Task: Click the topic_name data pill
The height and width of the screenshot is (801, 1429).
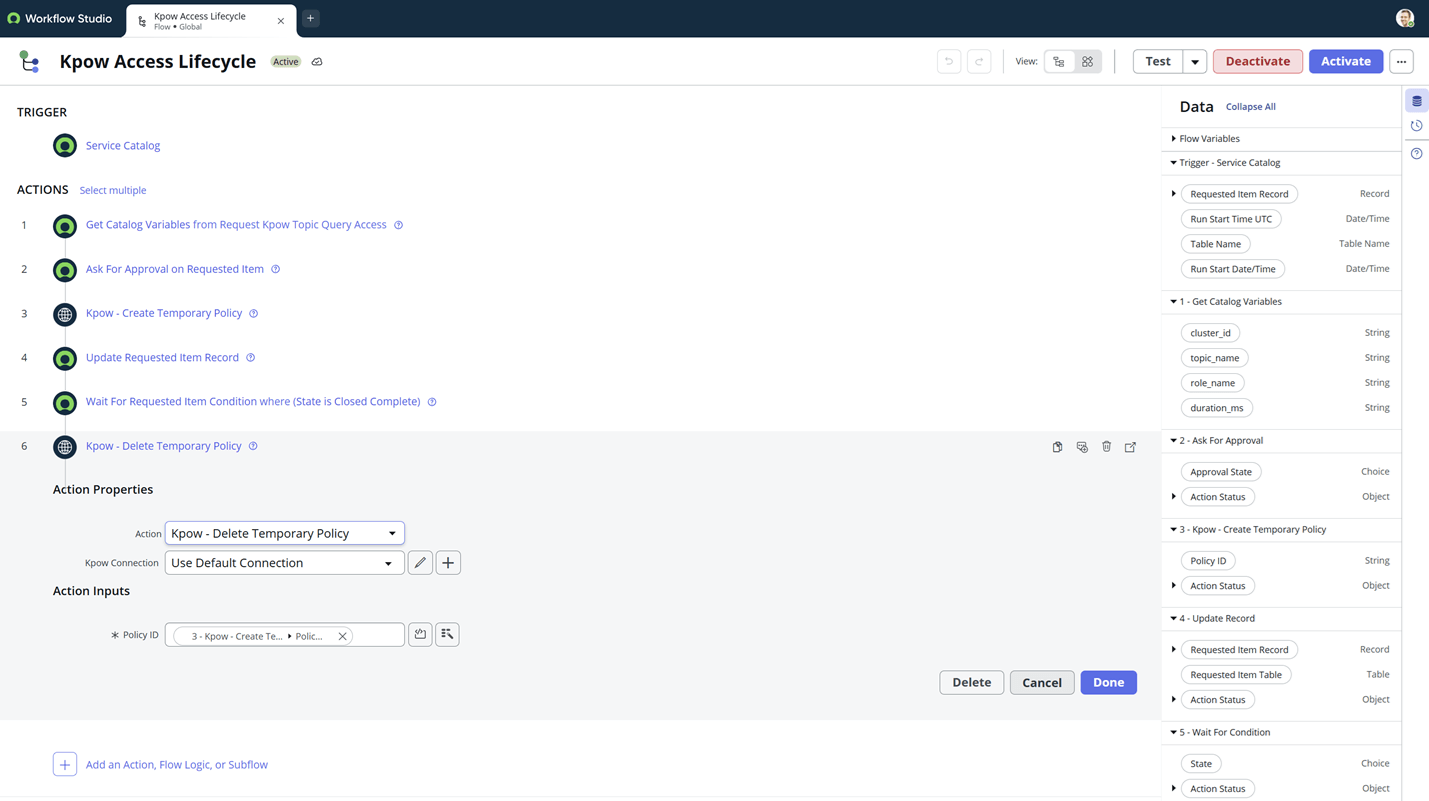Action: tap(1215, 358)
